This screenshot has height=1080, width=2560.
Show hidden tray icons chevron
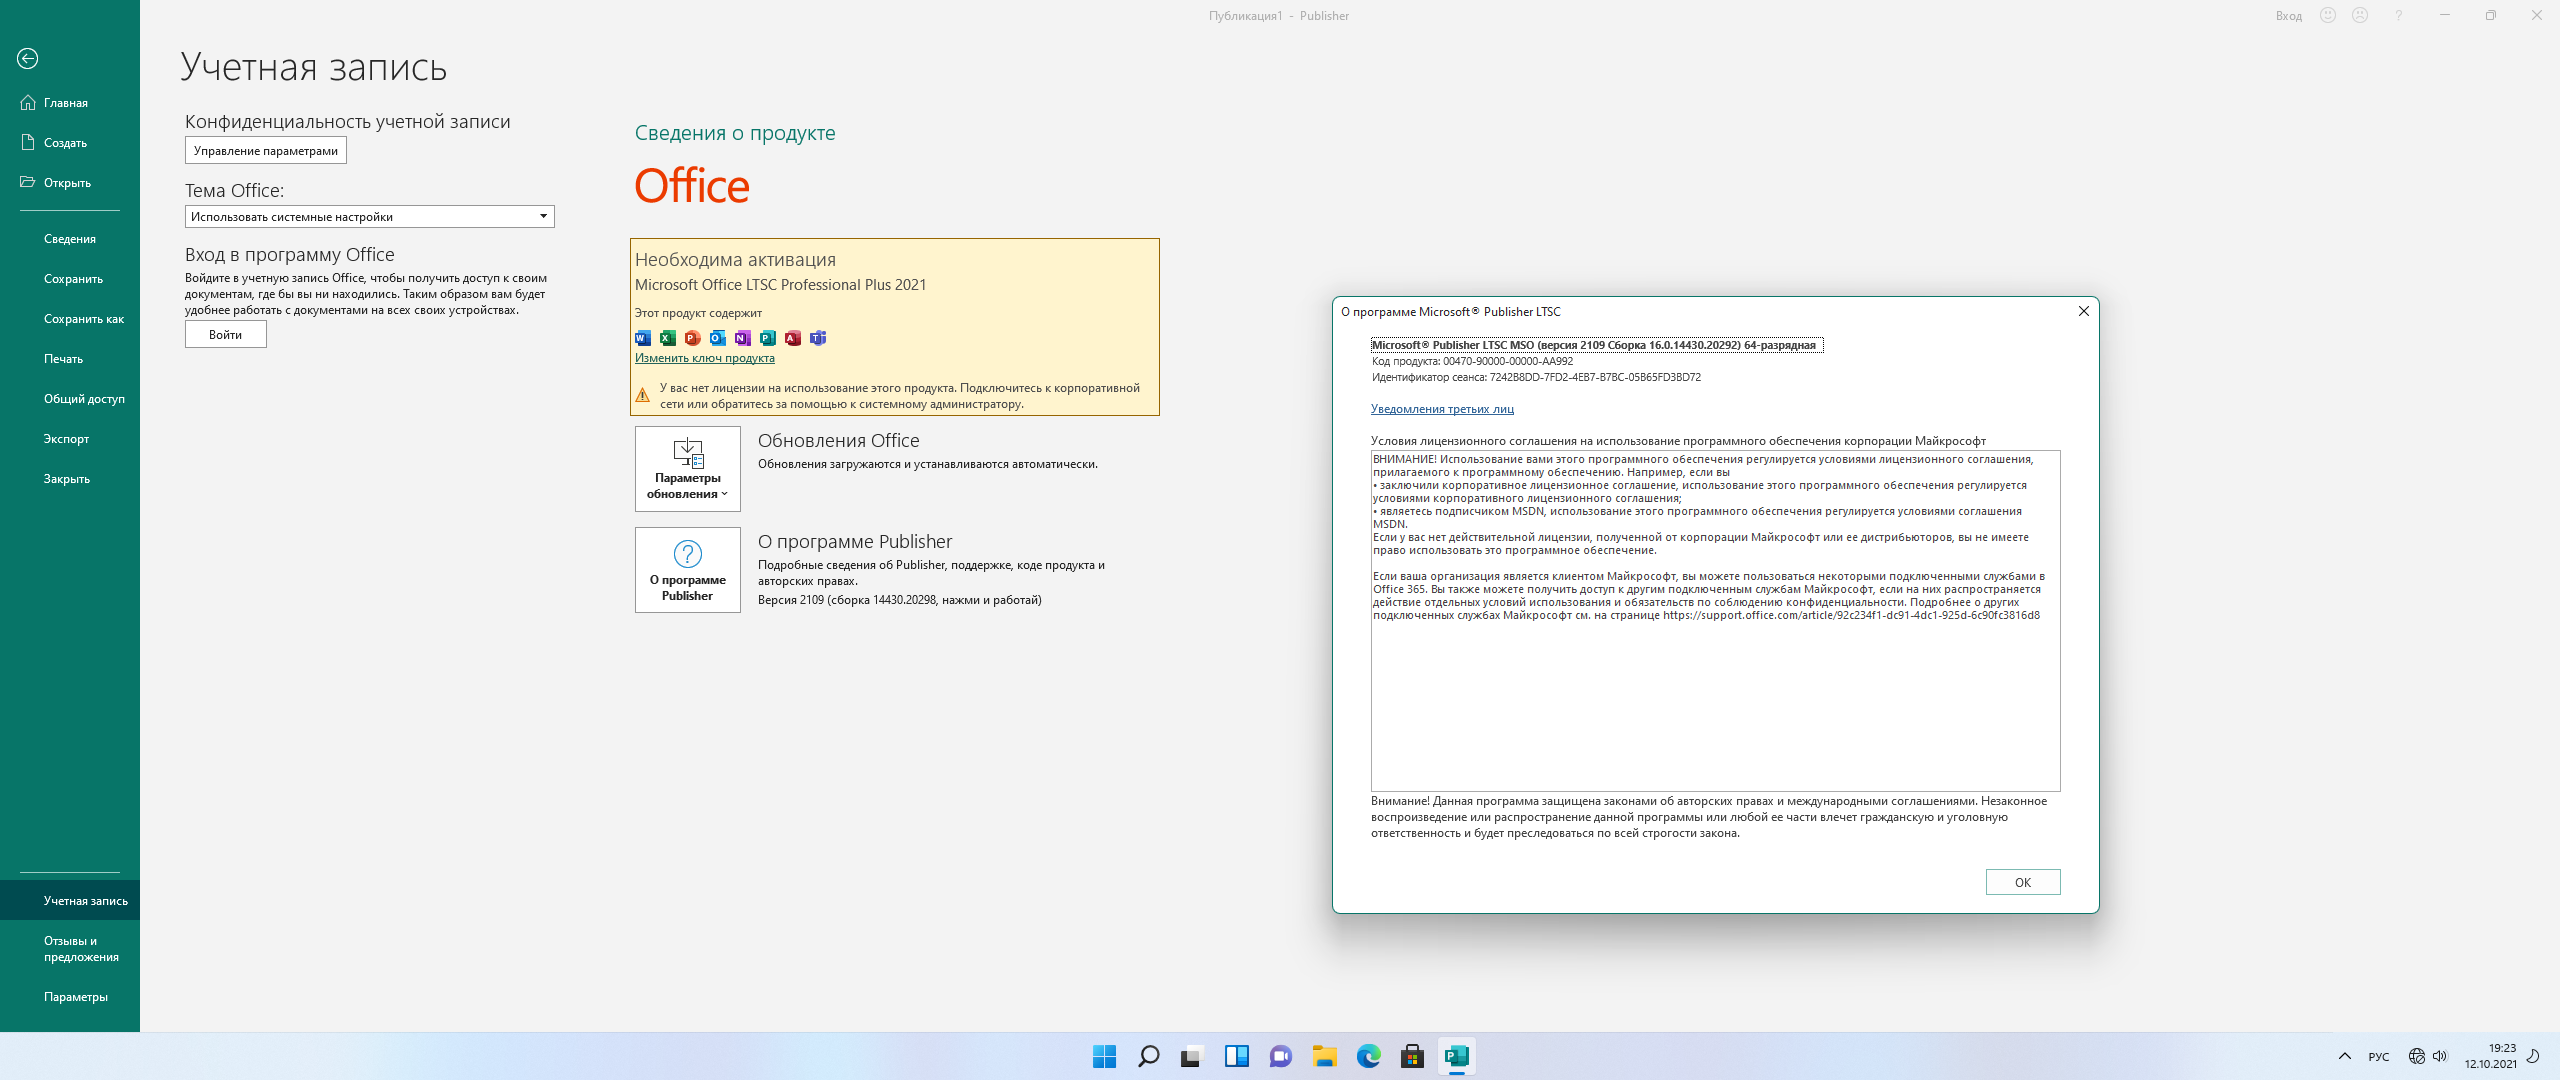tap(2345, 1056)
